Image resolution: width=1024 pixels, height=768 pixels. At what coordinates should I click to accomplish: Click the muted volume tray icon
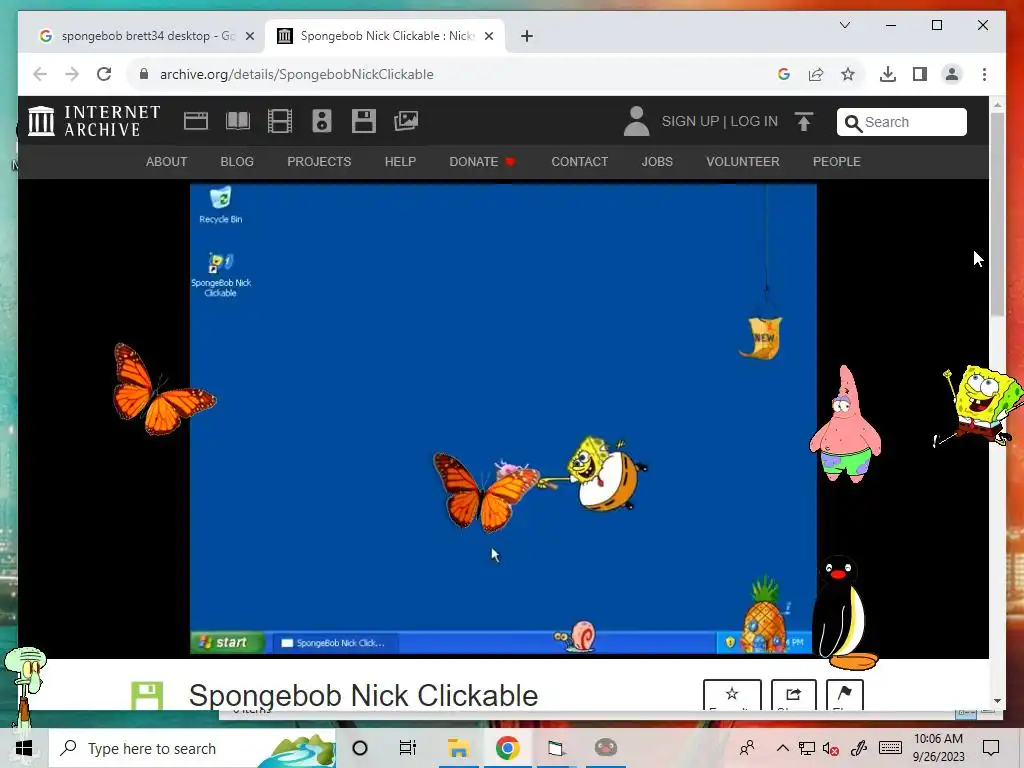831,749
